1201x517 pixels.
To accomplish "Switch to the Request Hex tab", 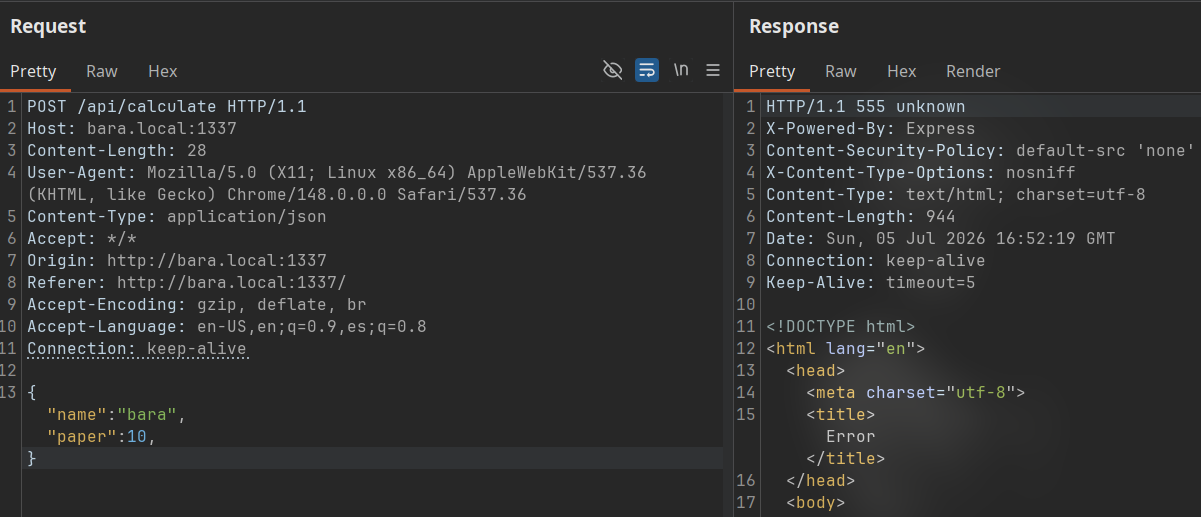I will 163,71.
